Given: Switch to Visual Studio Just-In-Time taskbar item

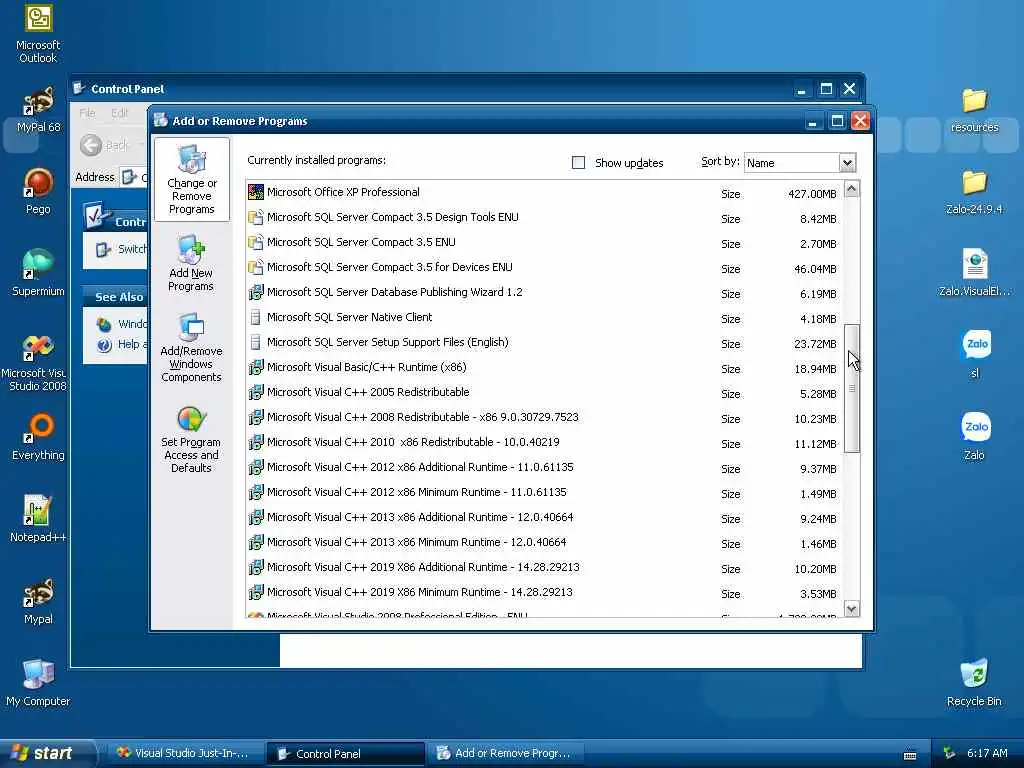Looking at the screenshot, I should 185,754.
